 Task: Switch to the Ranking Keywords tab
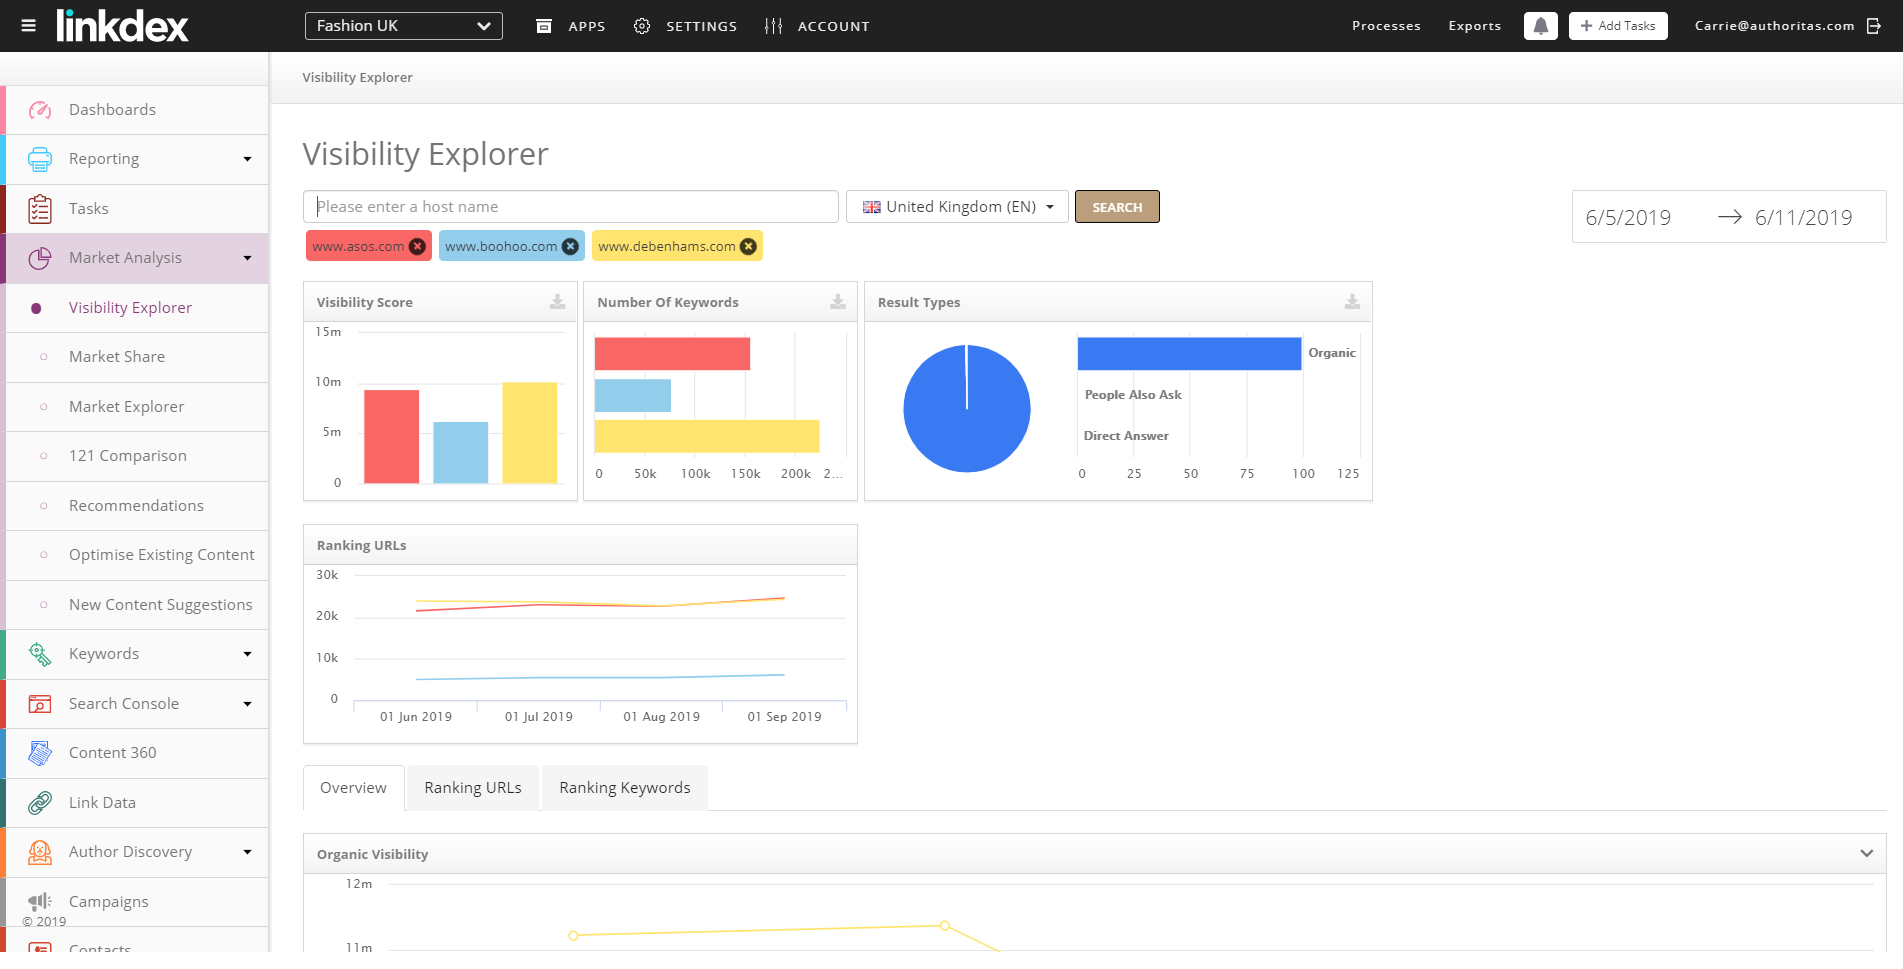[x=624, y=788]
